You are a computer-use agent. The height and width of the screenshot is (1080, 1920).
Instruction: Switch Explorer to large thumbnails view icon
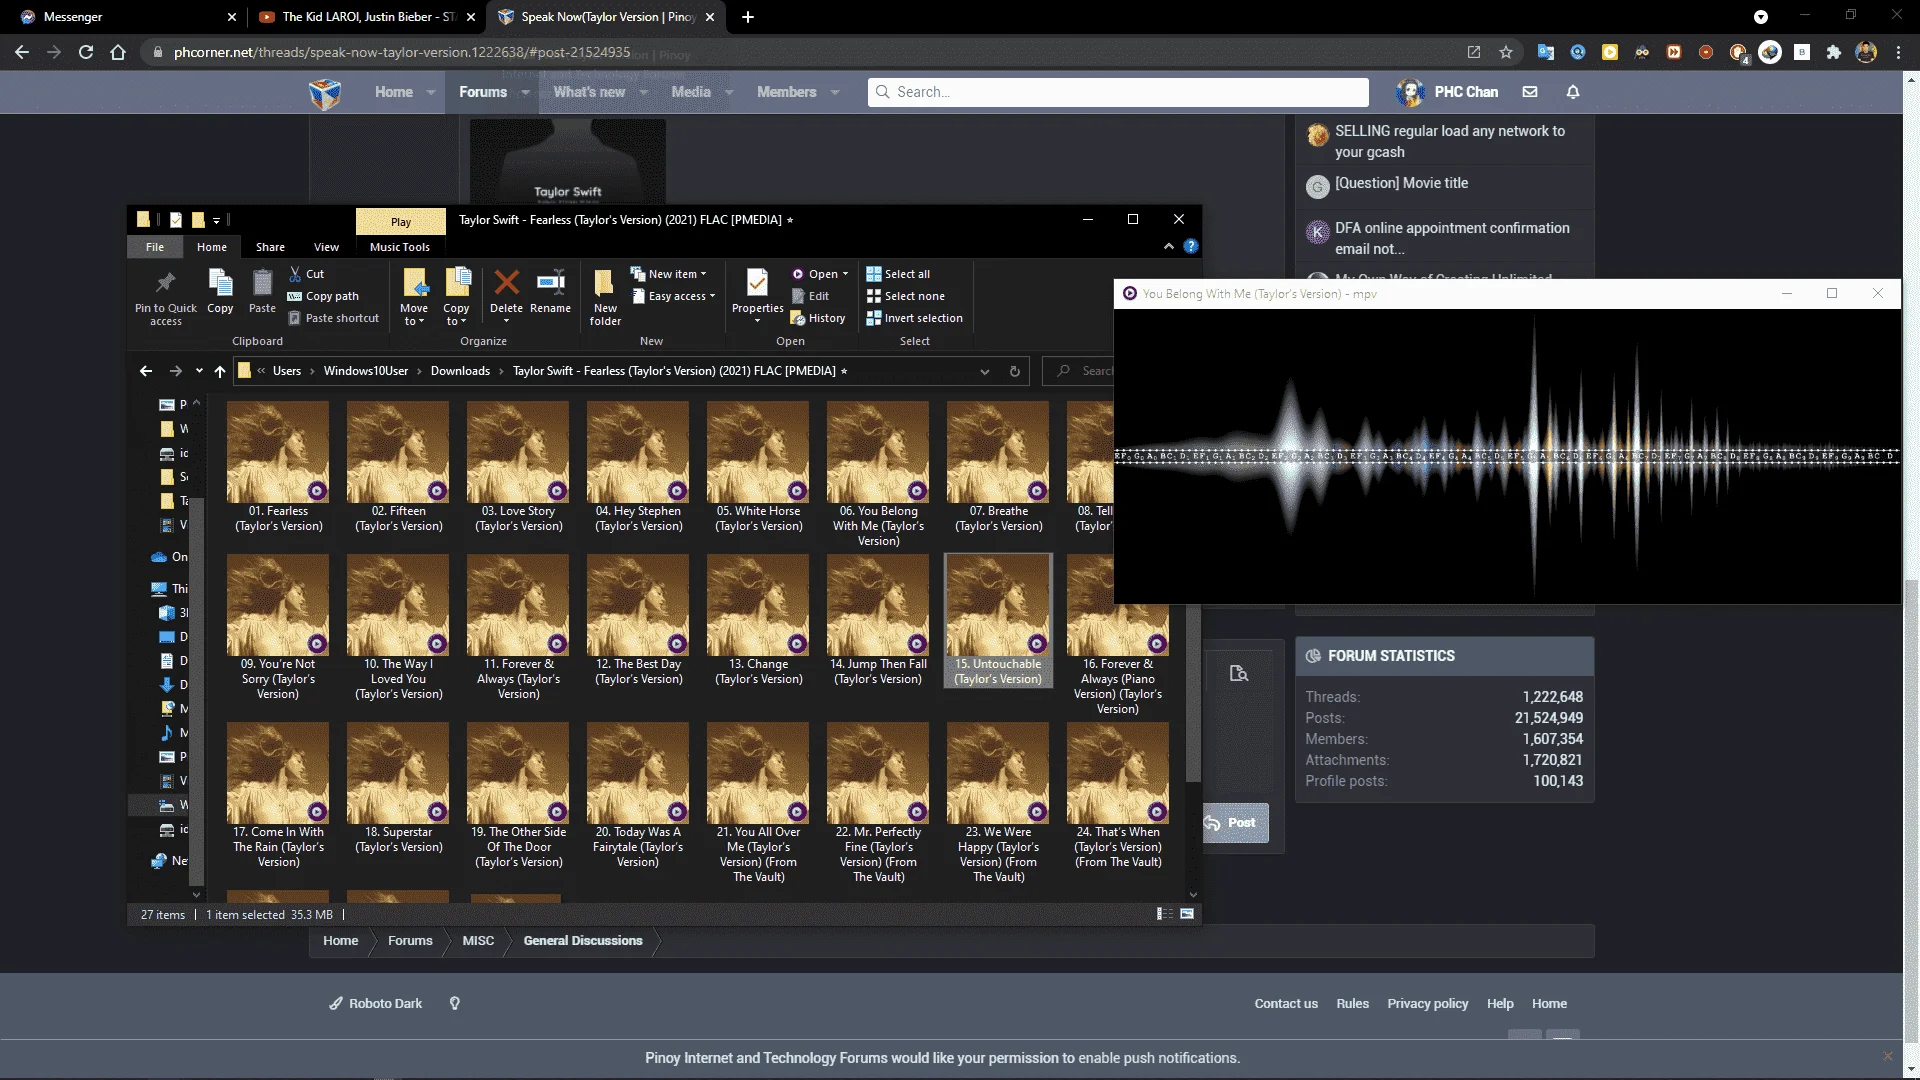click(x=1187, y=914)
